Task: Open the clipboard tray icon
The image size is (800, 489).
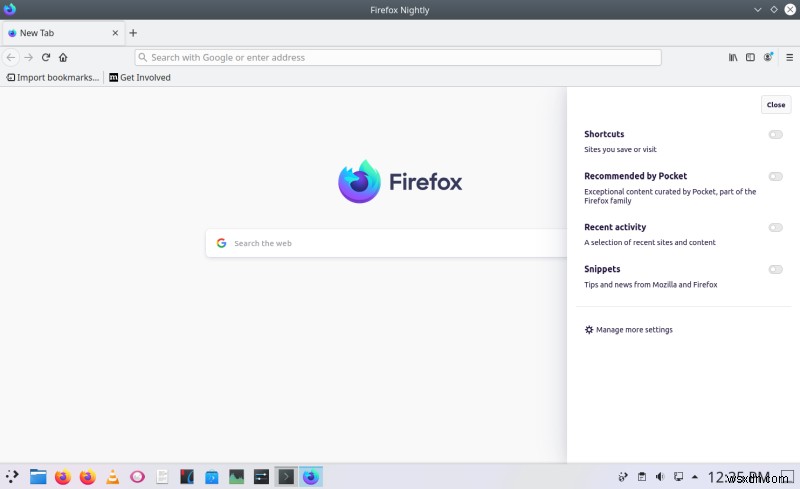Action: tap(642, 477)
